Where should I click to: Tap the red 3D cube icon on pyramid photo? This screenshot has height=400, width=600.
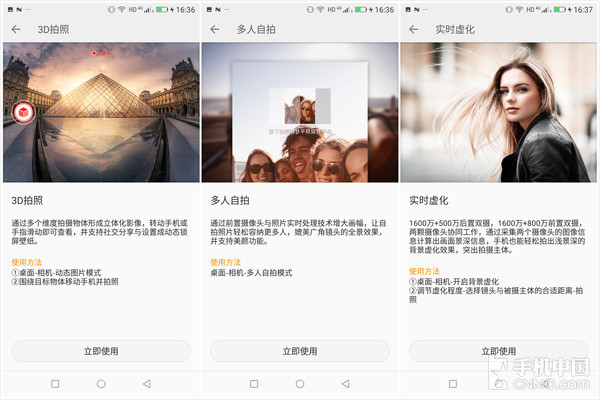pyautogui.click(x=24, y=112)
